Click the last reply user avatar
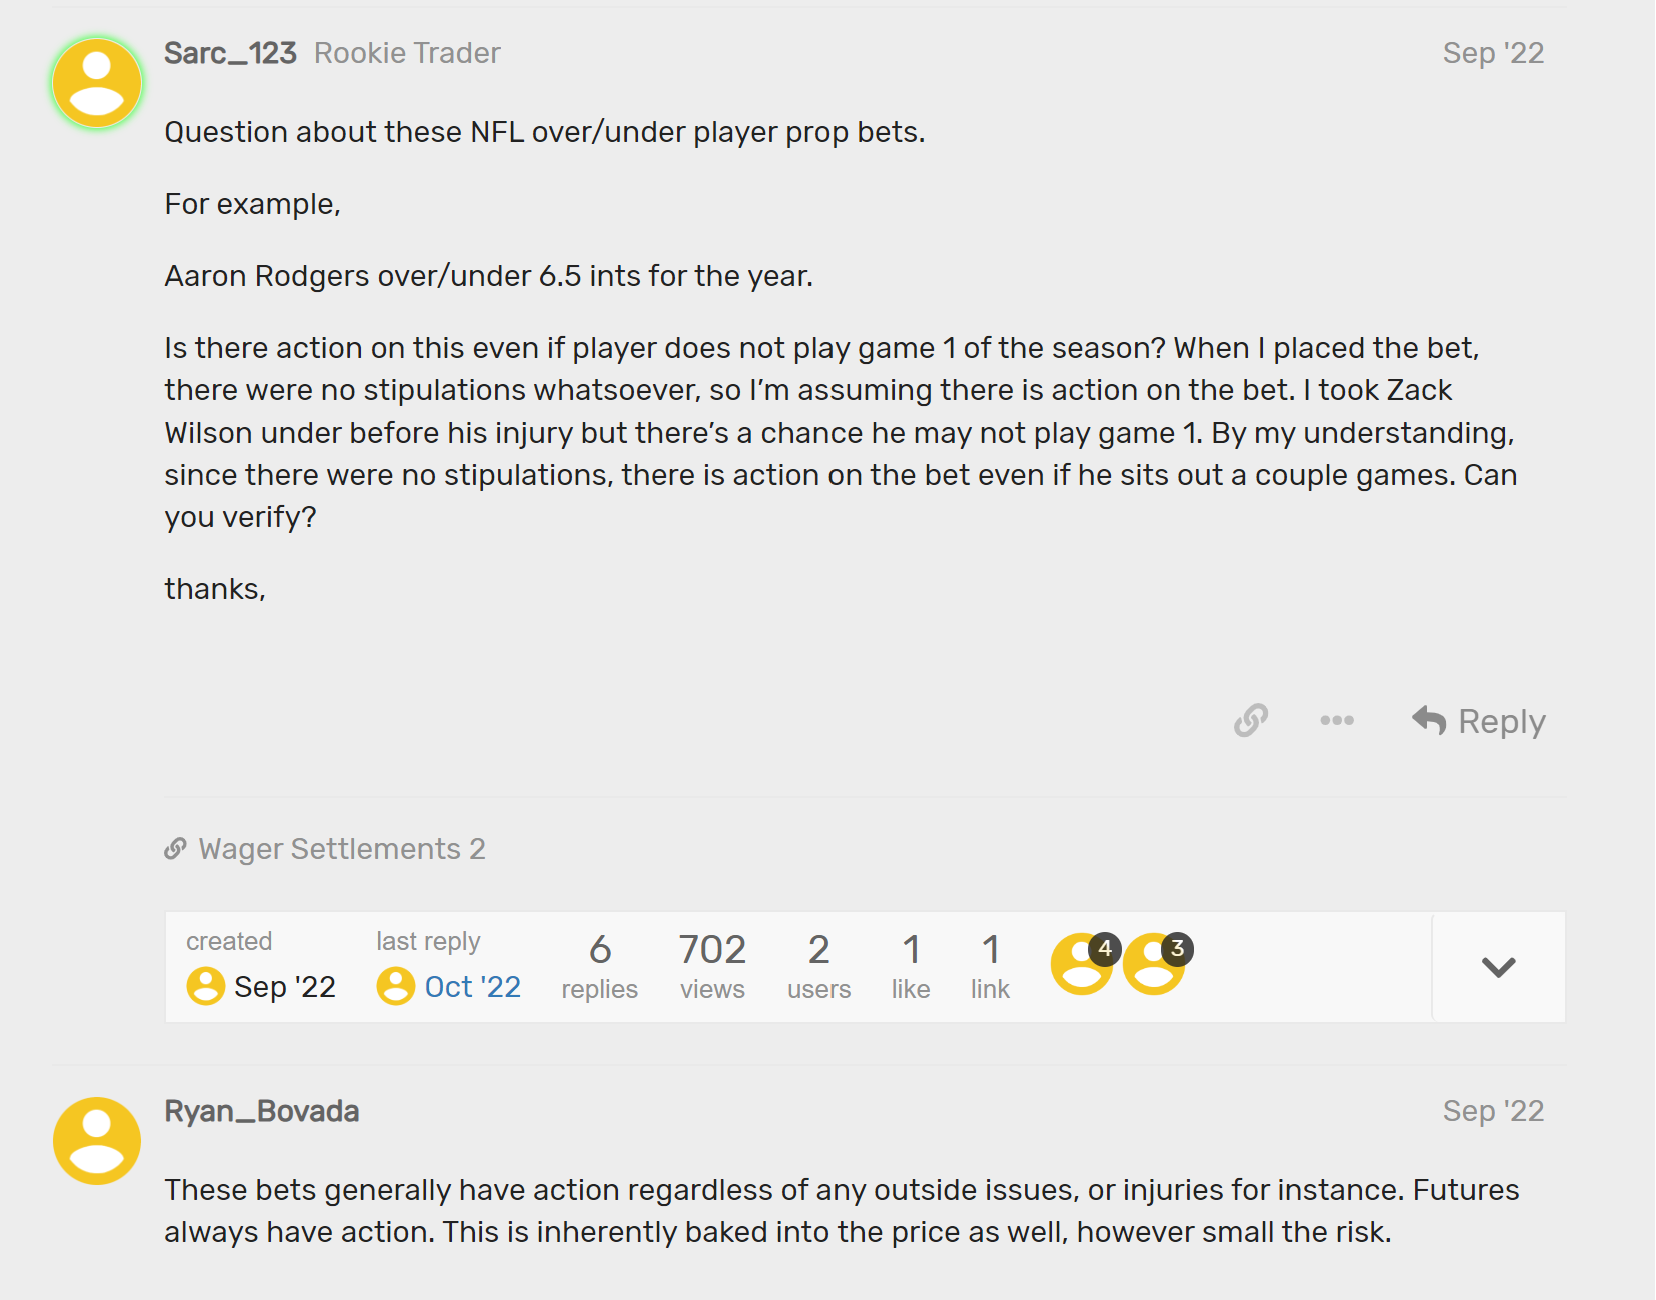Image resolution: width=1656 pixels, height=1300 pixels. click(396, 986)
